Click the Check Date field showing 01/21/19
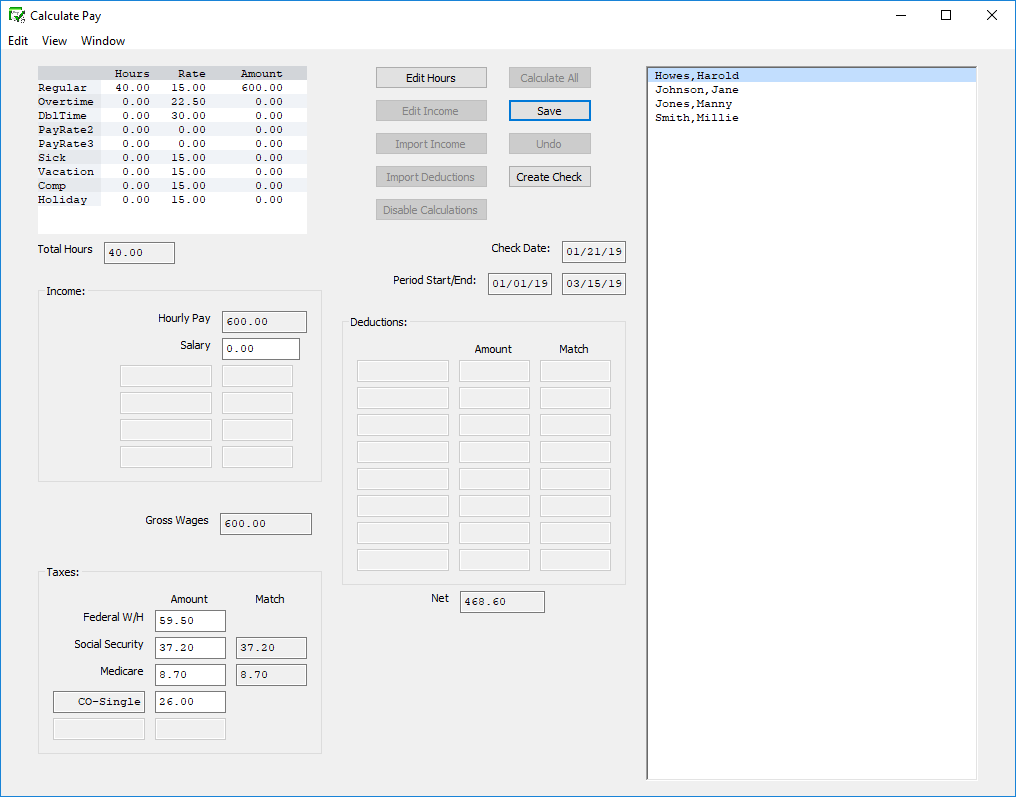This screenshot has width=1016, height=797. [x=593, y=251]
